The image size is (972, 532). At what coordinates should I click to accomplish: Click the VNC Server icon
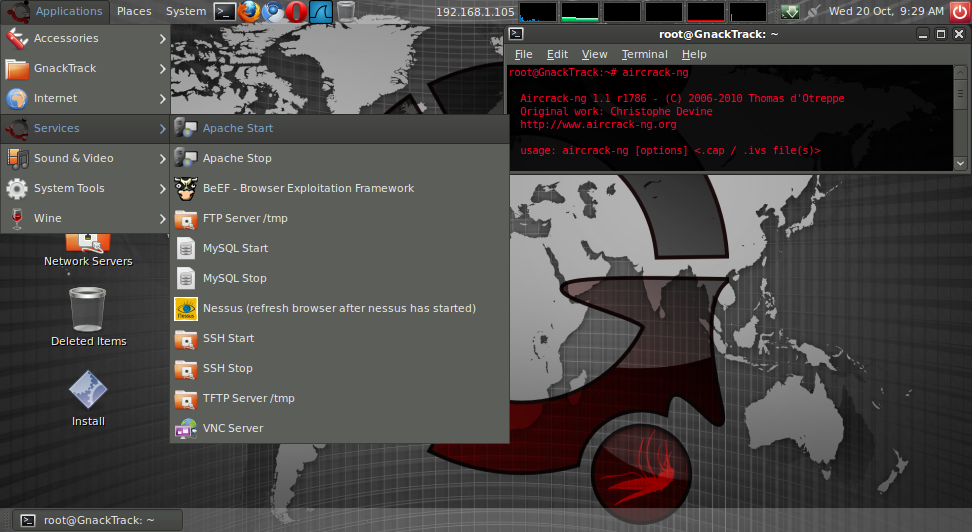point(185,428)
